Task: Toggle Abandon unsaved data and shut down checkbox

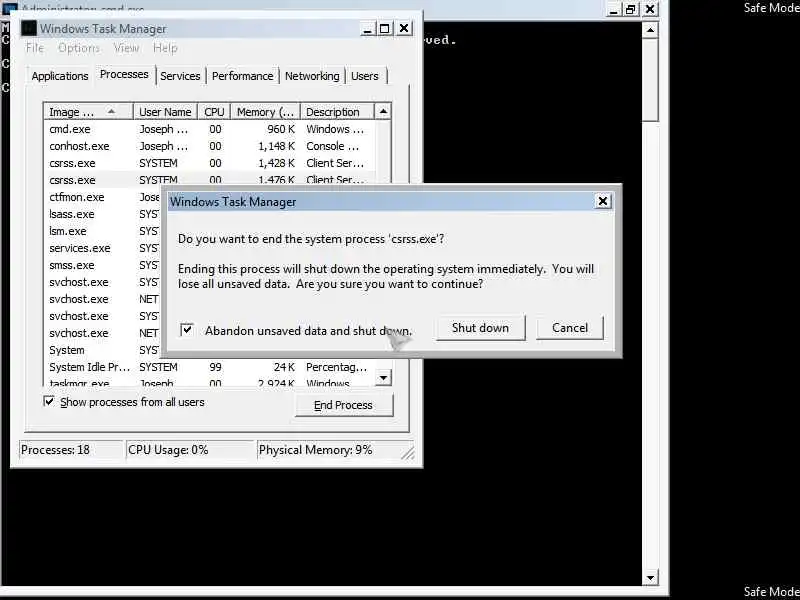Action: (x=187, y=330)
